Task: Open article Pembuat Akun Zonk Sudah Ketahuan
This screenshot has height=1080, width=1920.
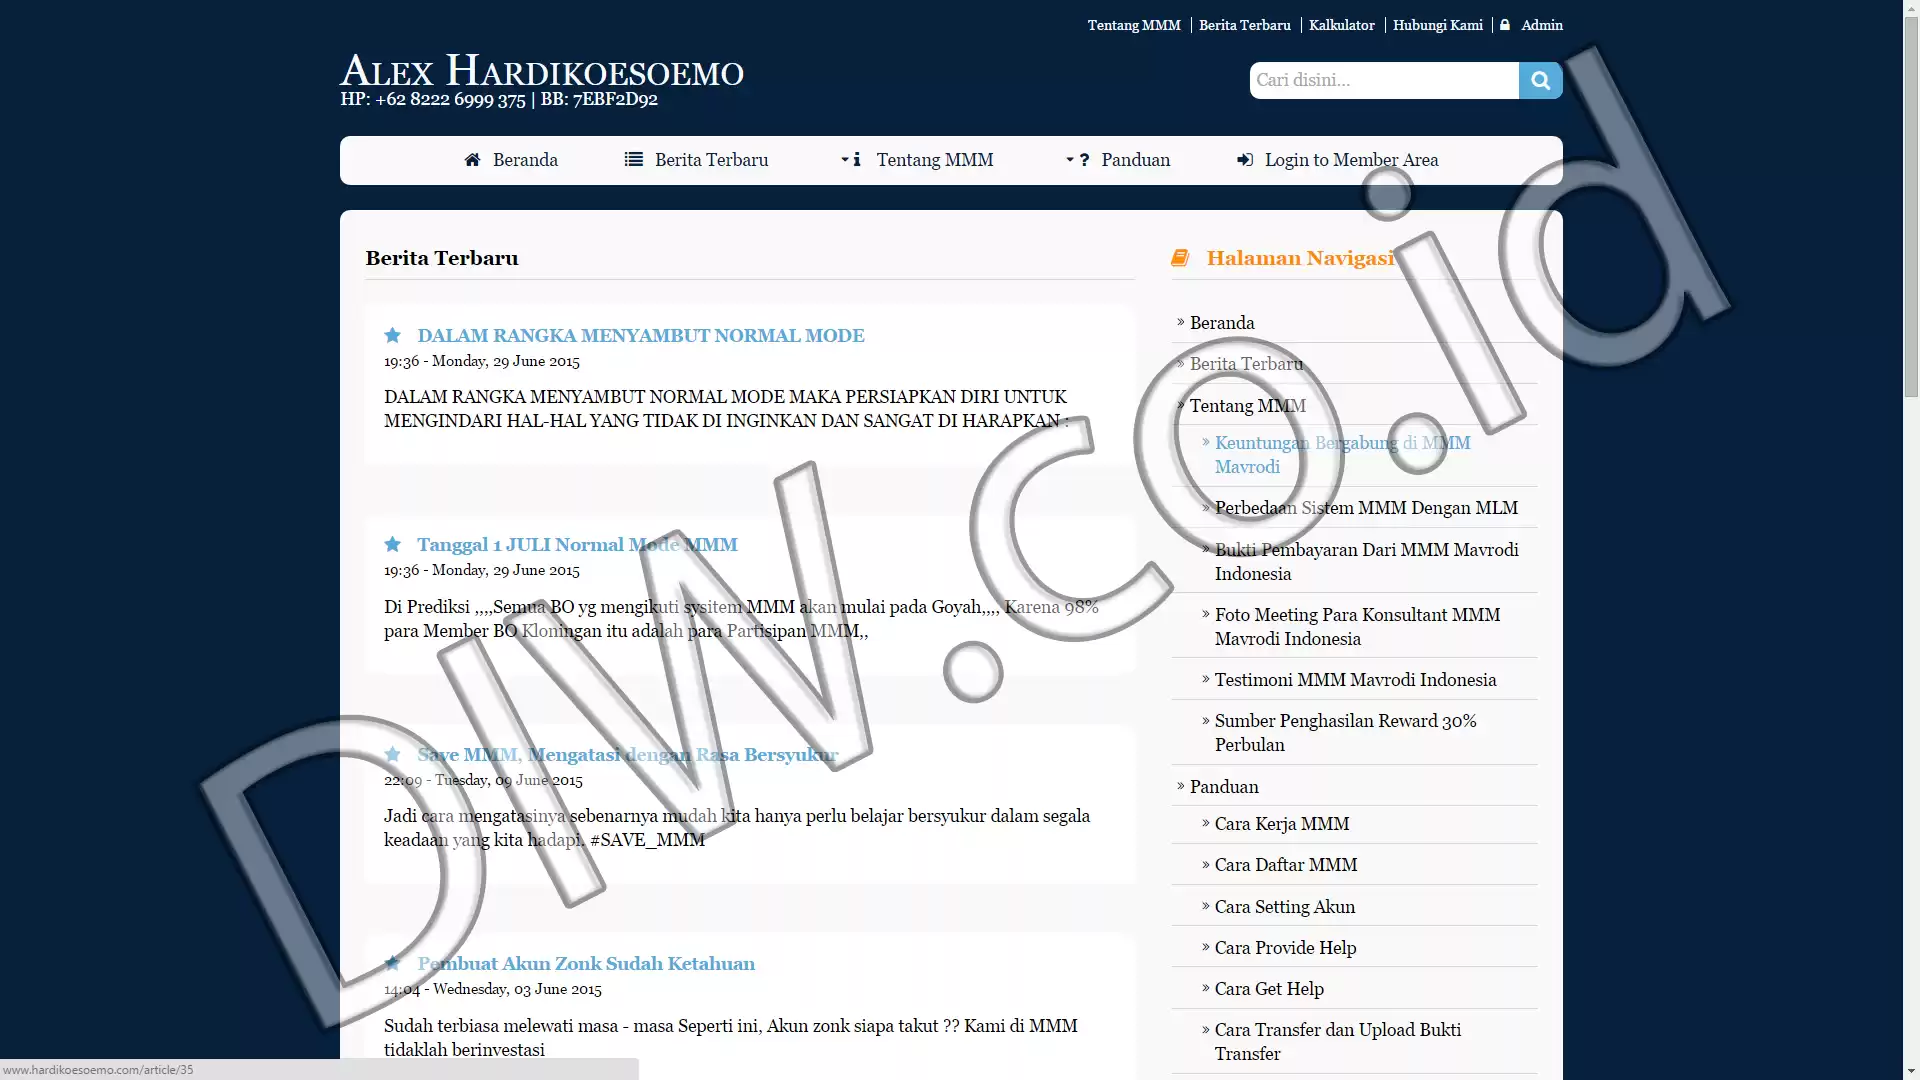Action: tap(586, 963)
